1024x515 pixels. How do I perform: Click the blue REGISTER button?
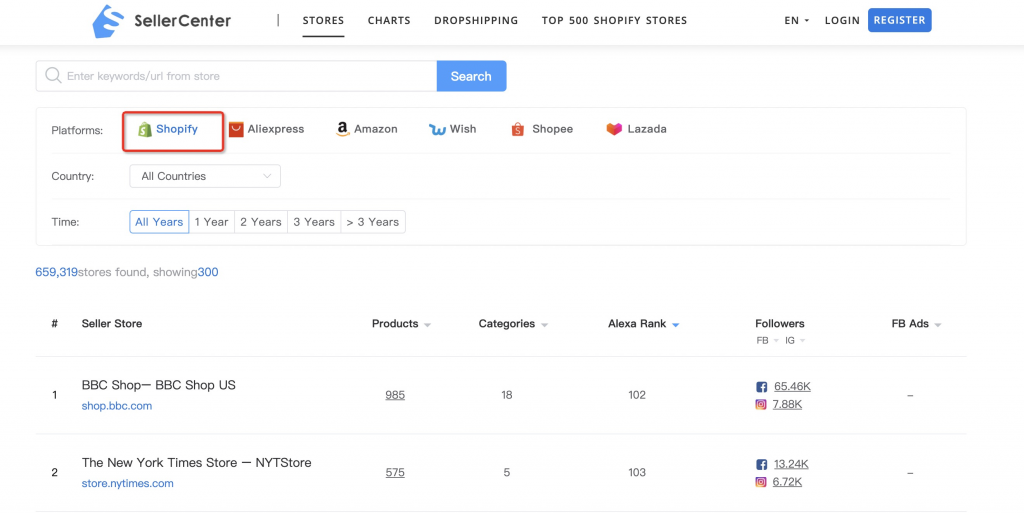pos(900,20)
